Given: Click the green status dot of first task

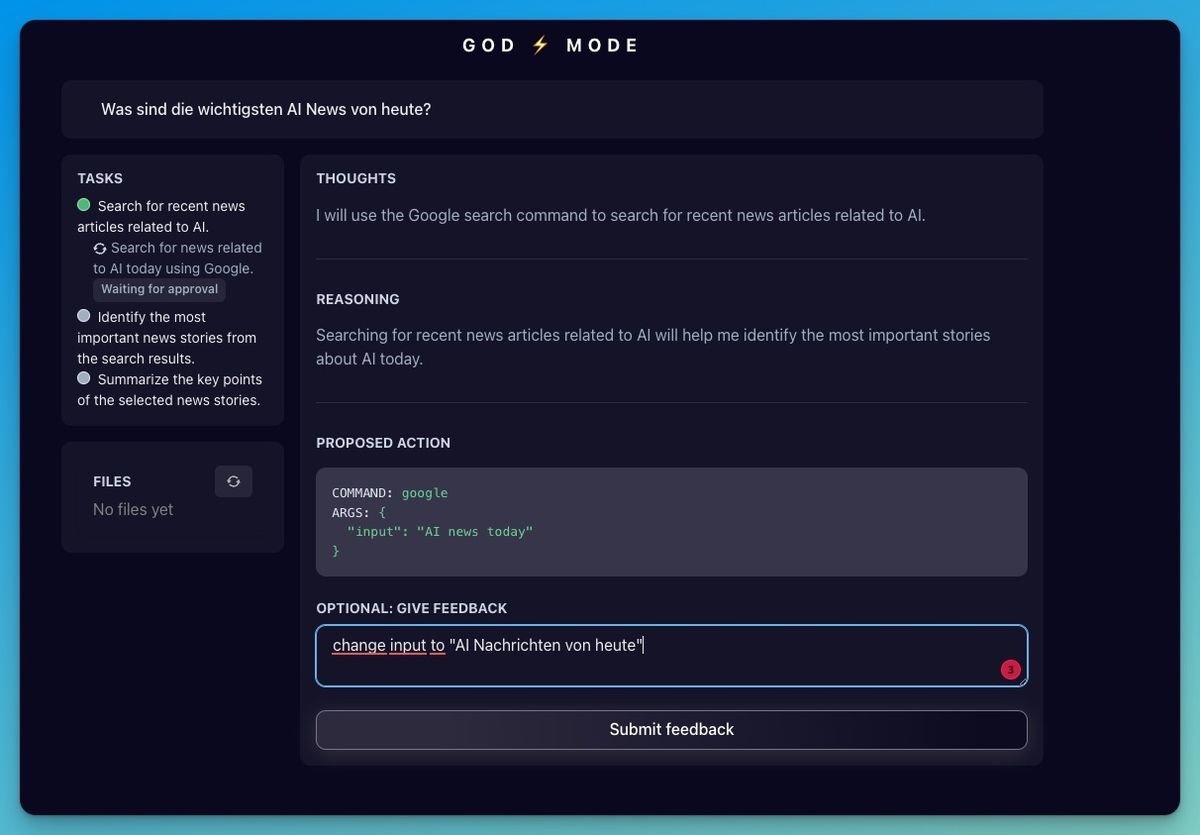Looking at the screenshot, I should 84,205.
